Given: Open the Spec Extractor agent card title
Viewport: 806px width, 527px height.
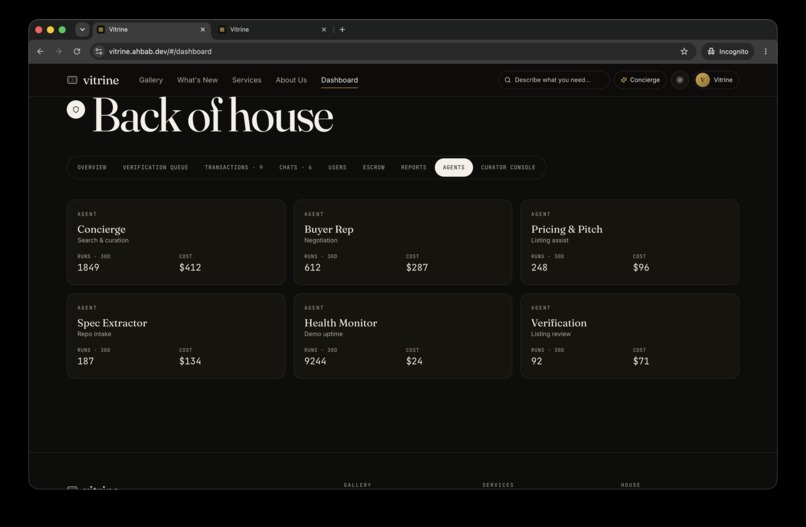Looking at the screenshot, I should (112, 323).
